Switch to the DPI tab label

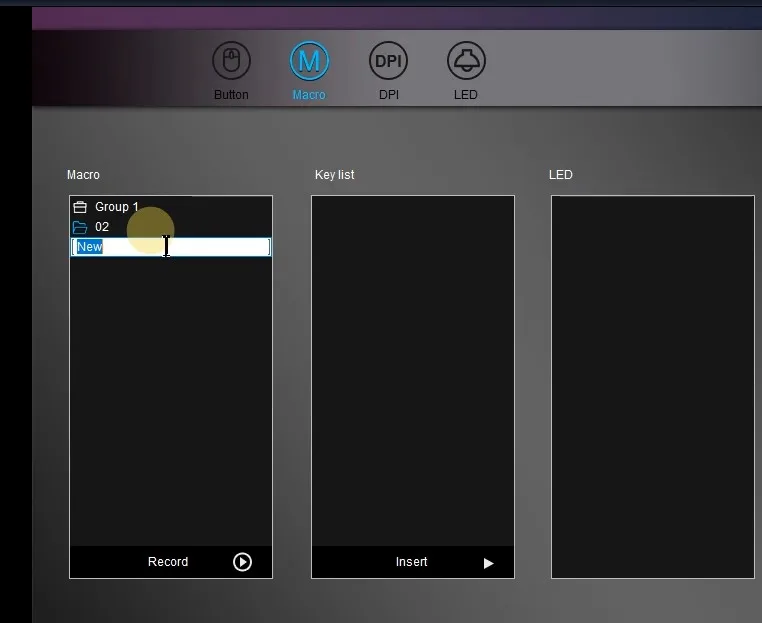click(x=389, y=95)
